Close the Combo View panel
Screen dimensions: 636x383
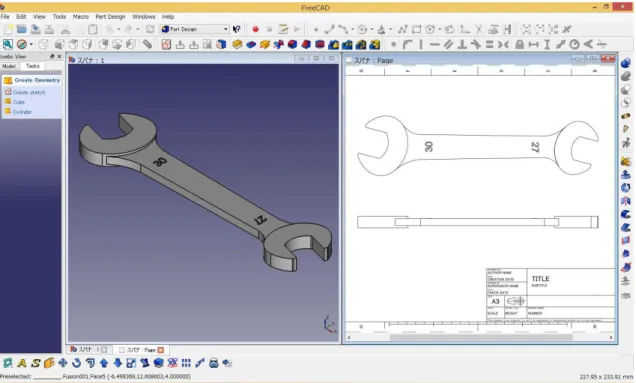coord(59,56)
